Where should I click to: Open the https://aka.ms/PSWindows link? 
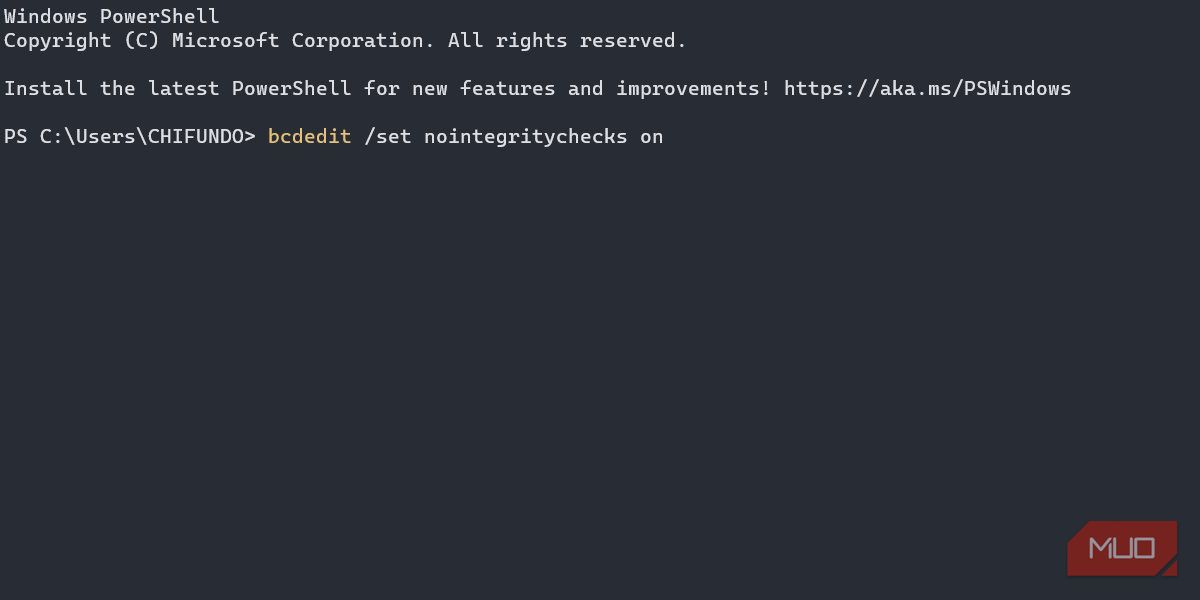(927, 89)
